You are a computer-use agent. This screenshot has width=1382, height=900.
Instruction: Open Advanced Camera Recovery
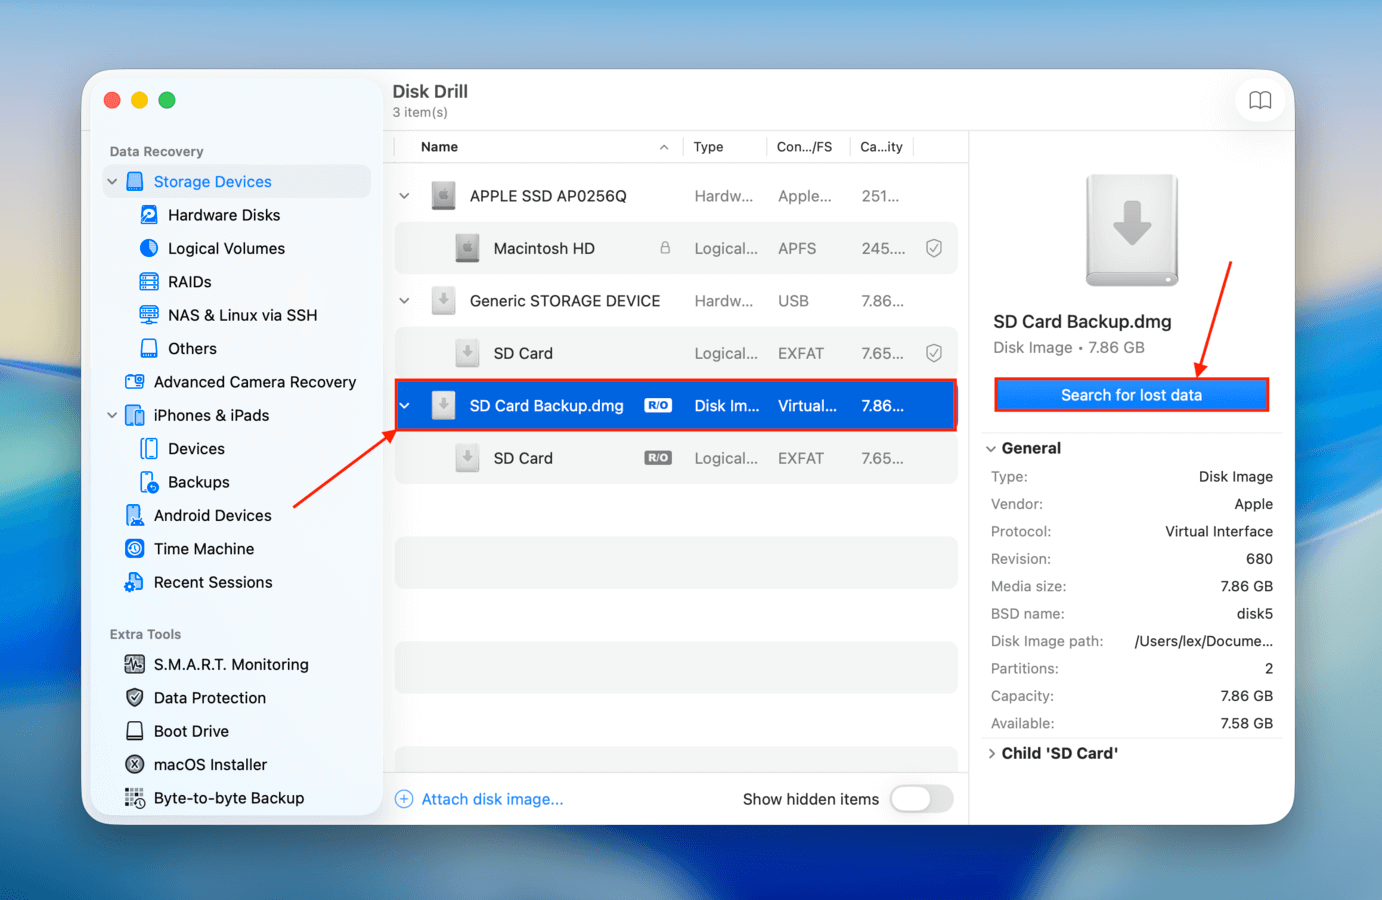tap(134, 381)
